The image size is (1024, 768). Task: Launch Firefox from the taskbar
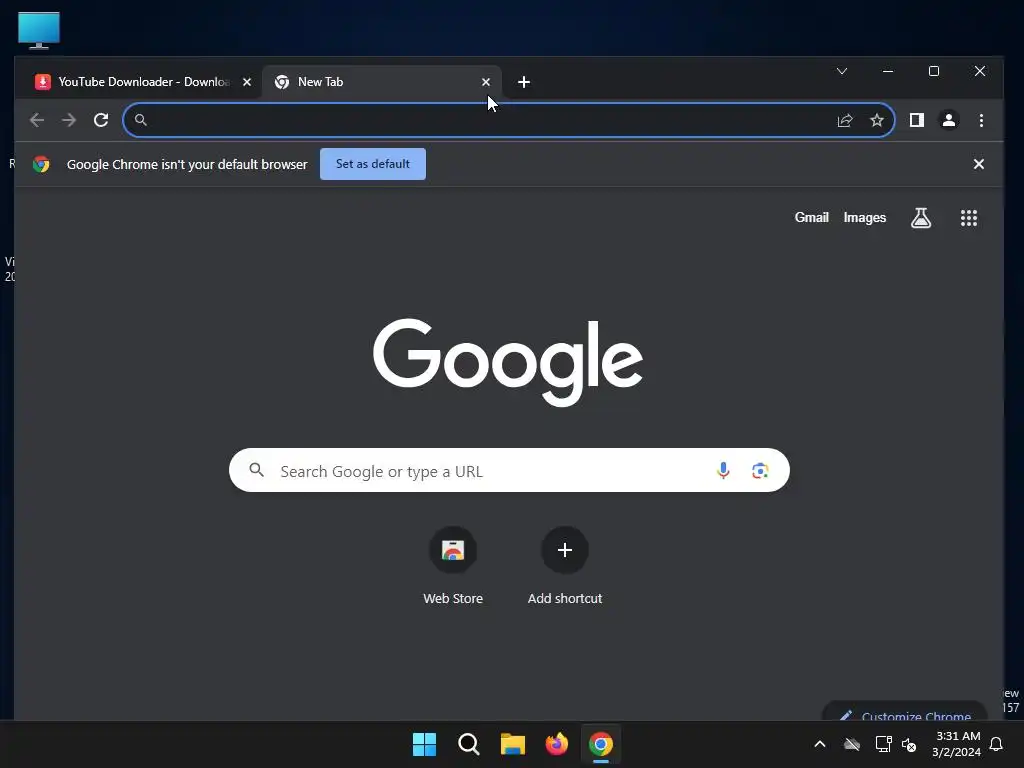coord(556,744)
